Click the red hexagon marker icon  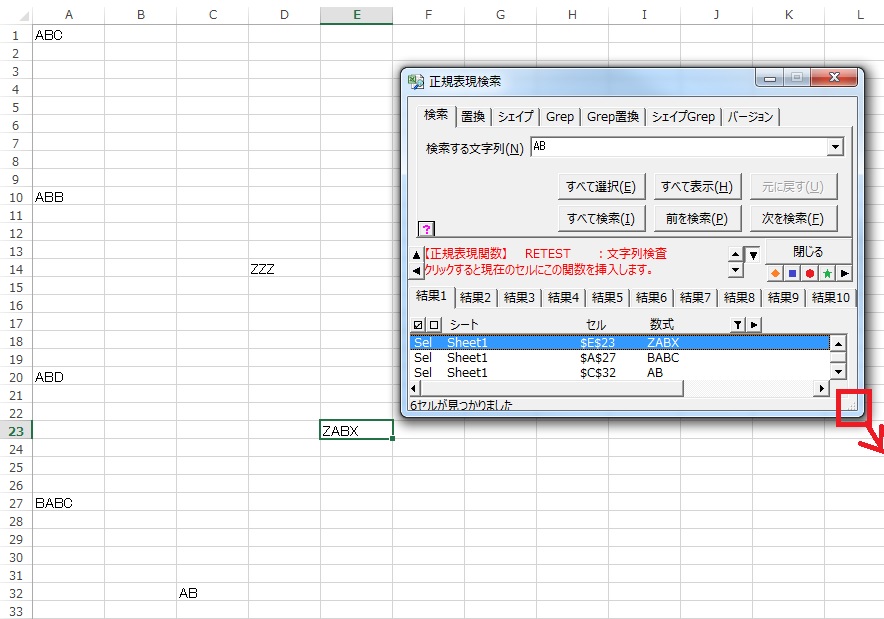(x=809, y=273)
